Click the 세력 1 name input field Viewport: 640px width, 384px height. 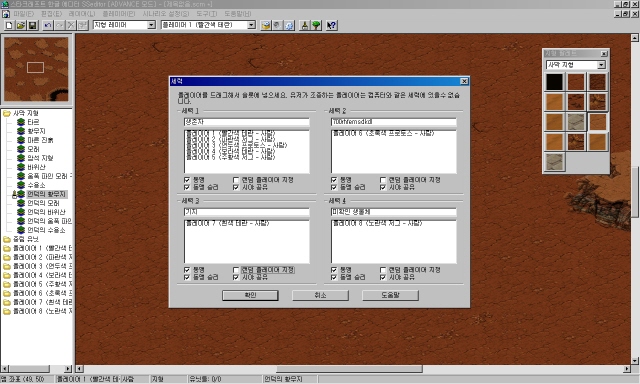[x=247, y=122]
